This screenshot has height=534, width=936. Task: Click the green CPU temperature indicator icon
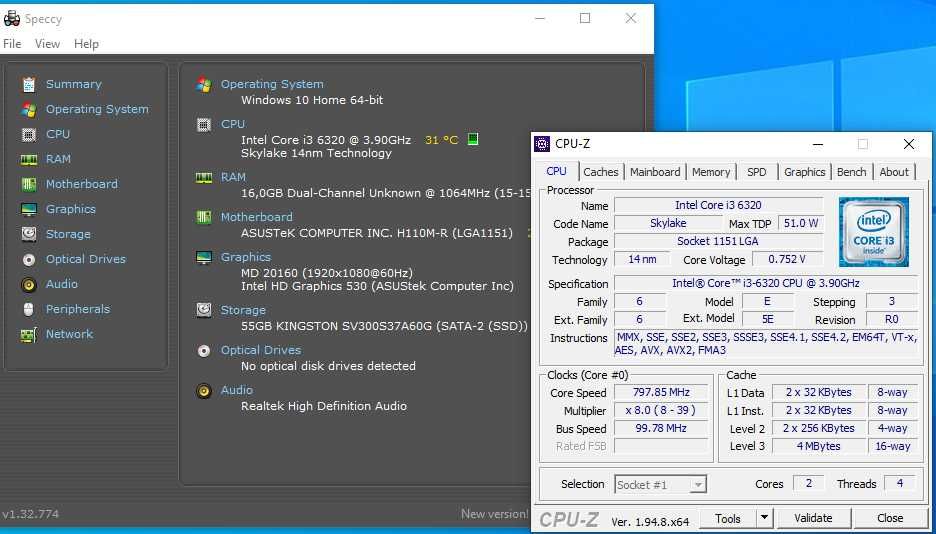point(473,140)
